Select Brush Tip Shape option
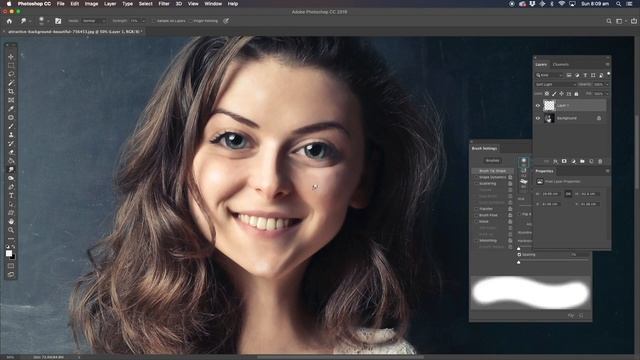 click(492, 171)
